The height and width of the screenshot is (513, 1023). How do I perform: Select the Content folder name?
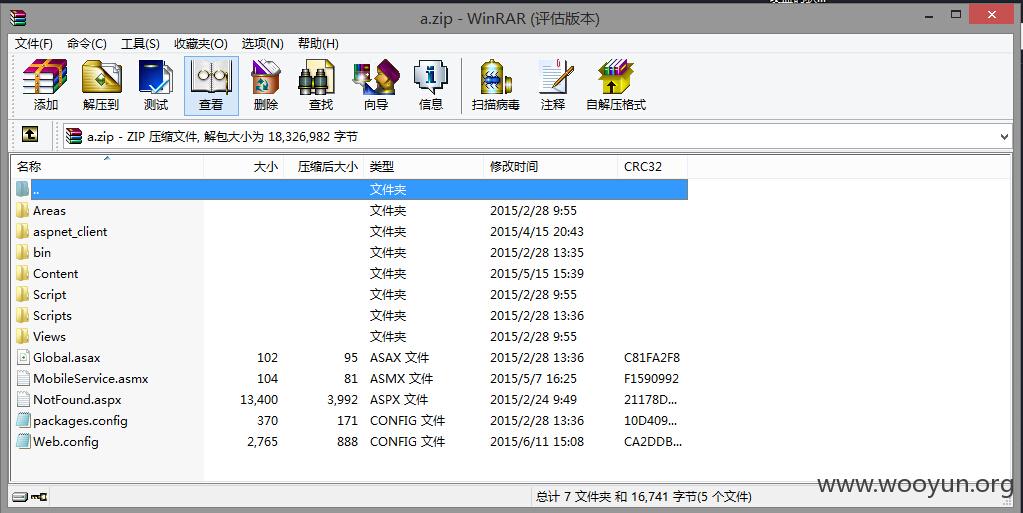tap(55, 273)
